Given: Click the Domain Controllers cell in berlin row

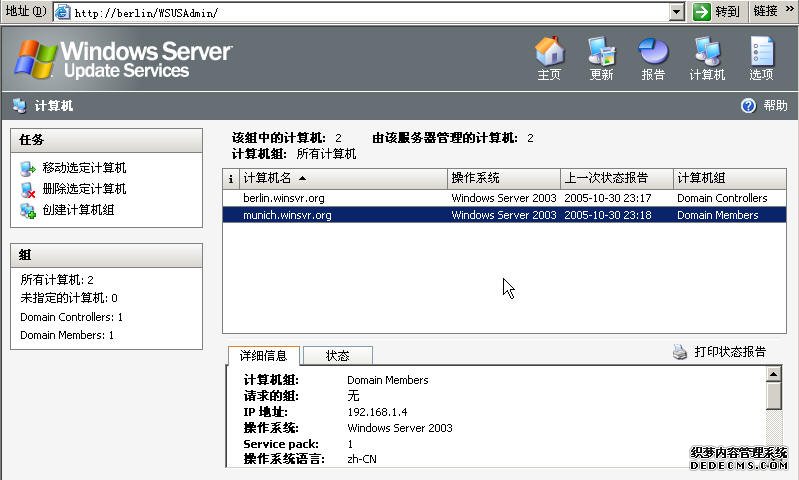Looking at the screenshot, I should (x=722, y=198).
